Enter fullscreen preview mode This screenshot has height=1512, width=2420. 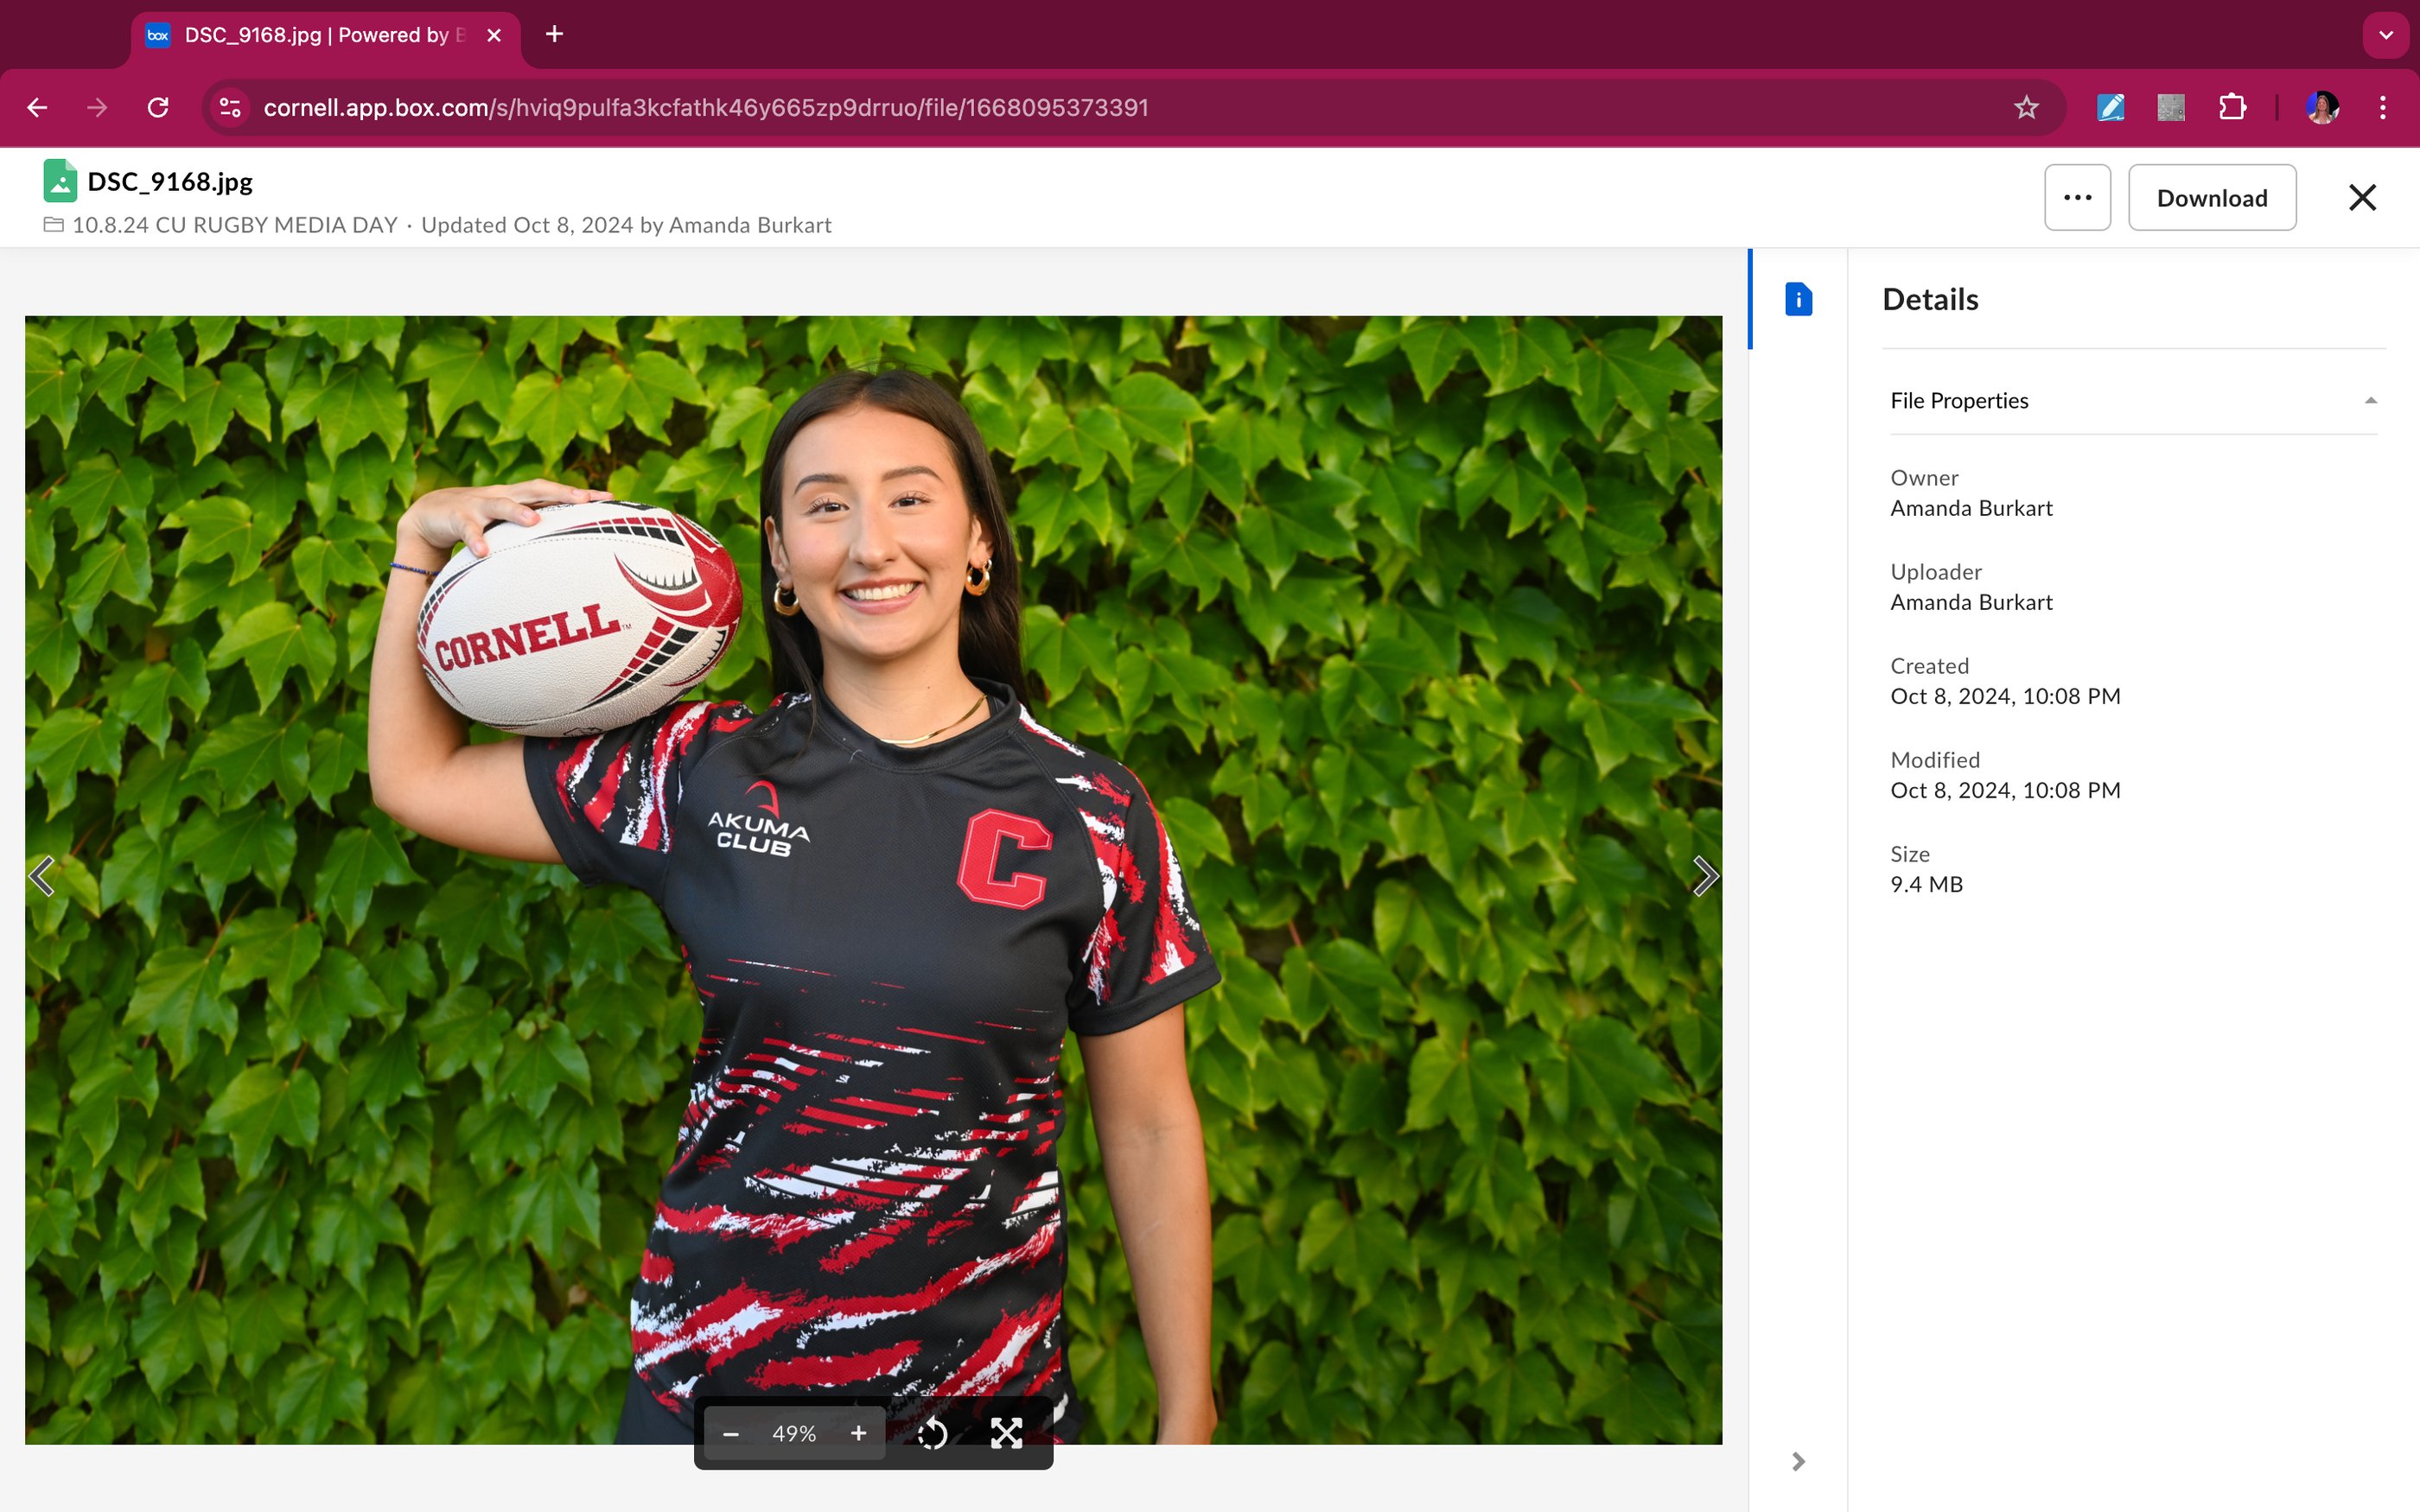point(1006,1433)
